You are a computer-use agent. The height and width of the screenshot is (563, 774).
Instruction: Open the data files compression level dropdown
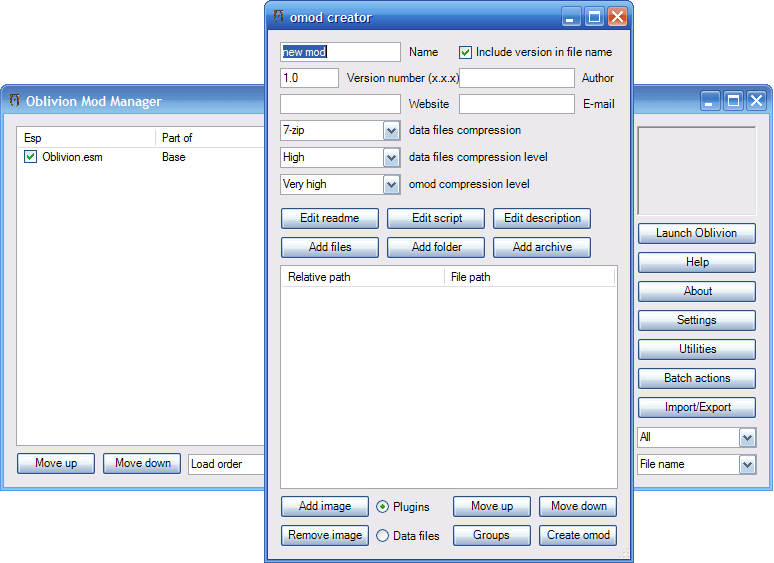391,158
